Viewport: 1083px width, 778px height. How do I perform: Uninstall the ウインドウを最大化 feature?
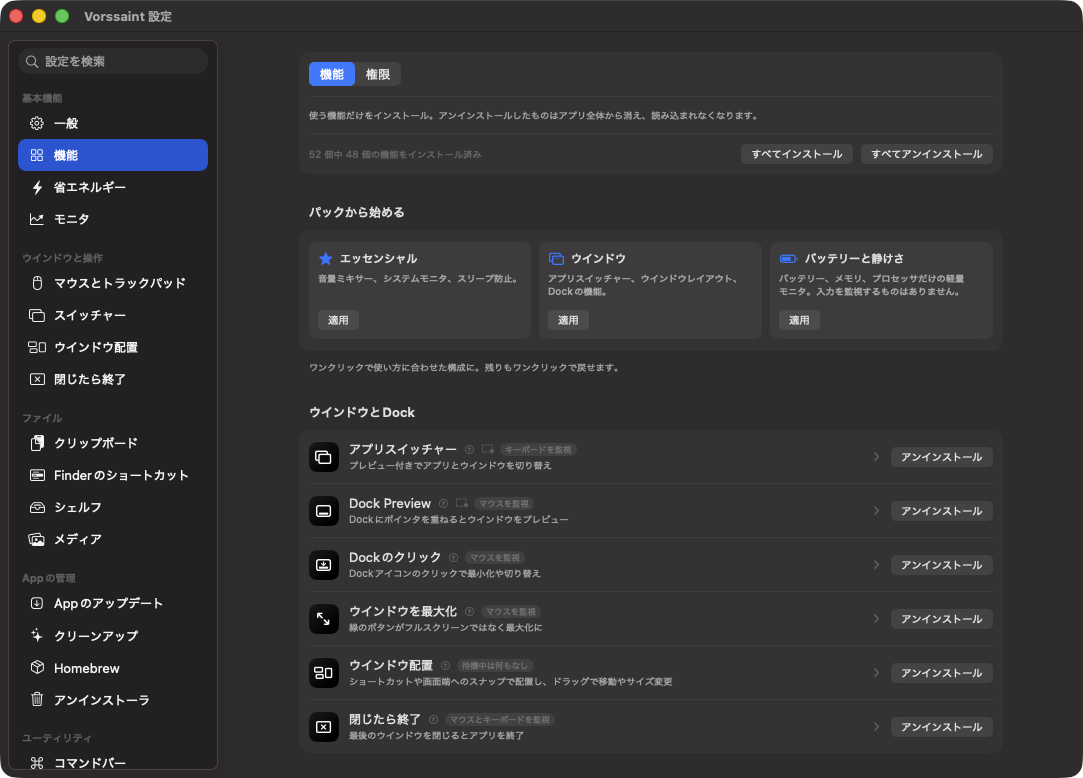pos(941,618)
